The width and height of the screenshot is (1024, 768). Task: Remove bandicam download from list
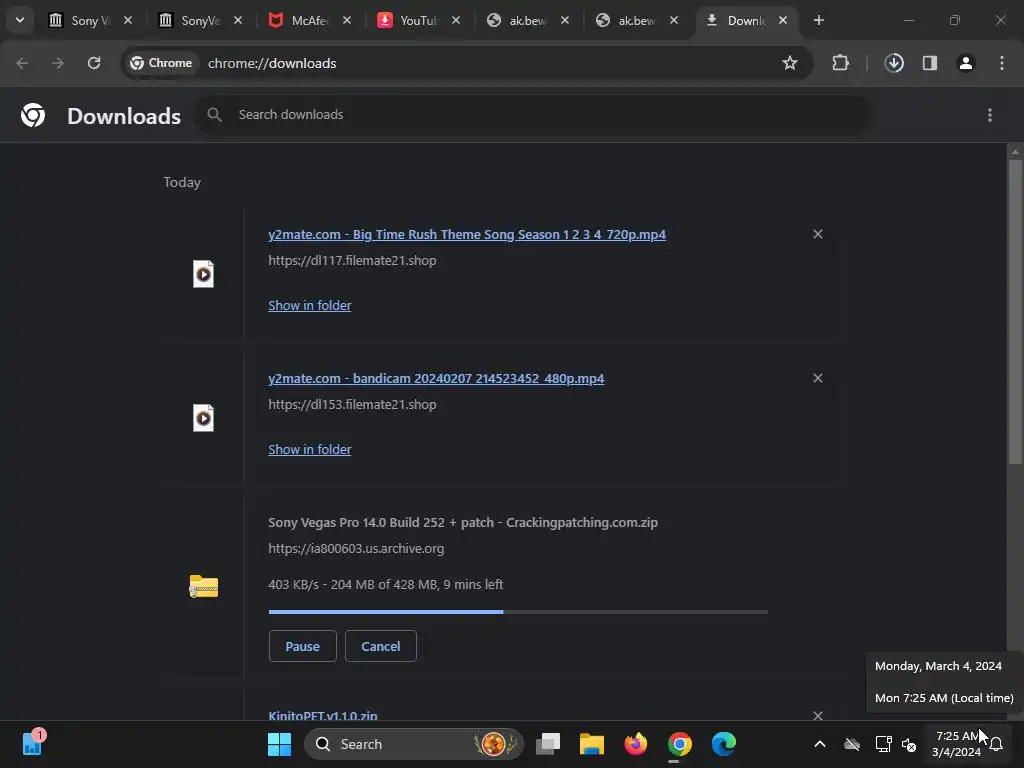click(818, 379)
